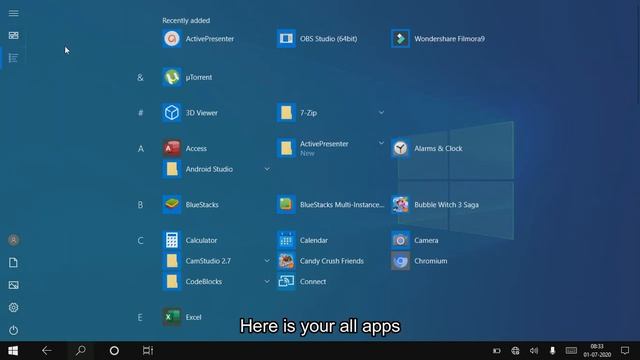
Task: Open BlueStacks Multi-Instance Manager
Action: tap(331, 204)
